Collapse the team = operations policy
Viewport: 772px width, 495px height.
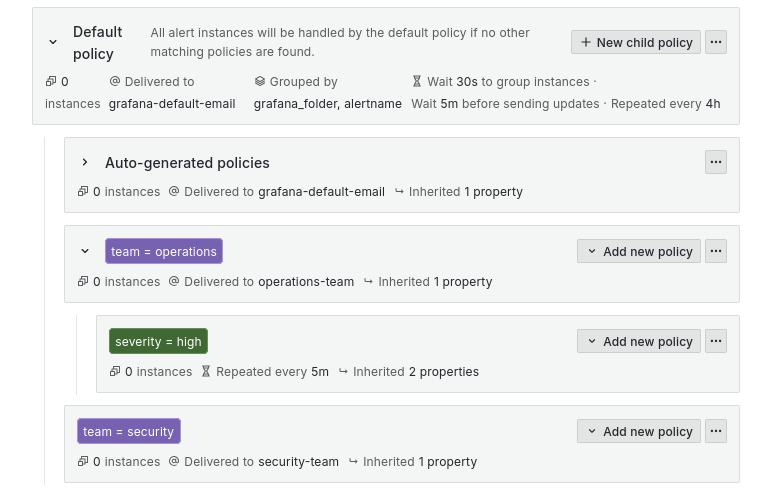tap(85, 252)
